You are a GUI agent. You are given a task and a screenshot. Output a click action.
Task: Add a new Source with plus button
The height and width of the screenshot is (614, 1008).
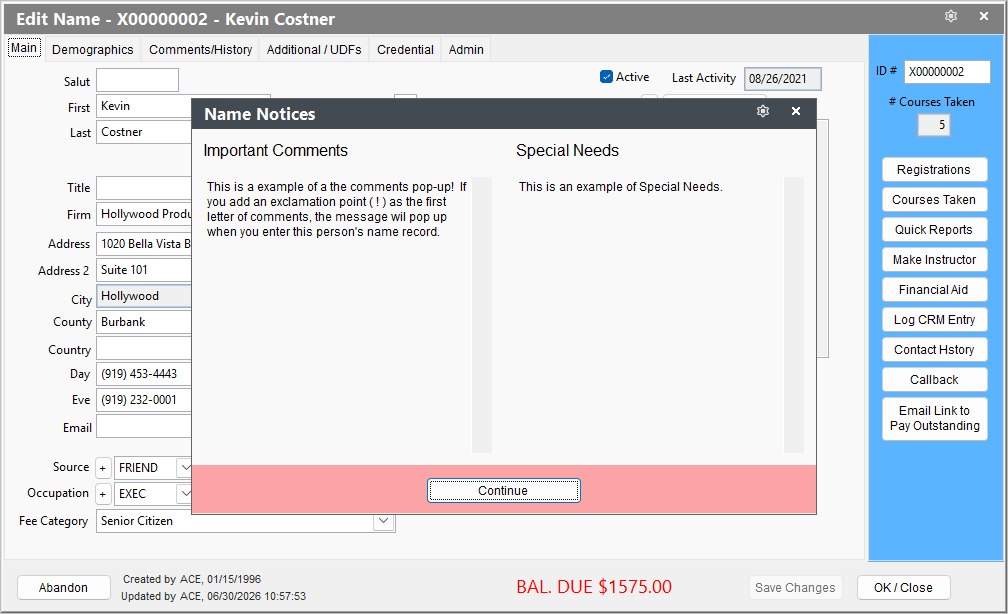click(103, 468)
